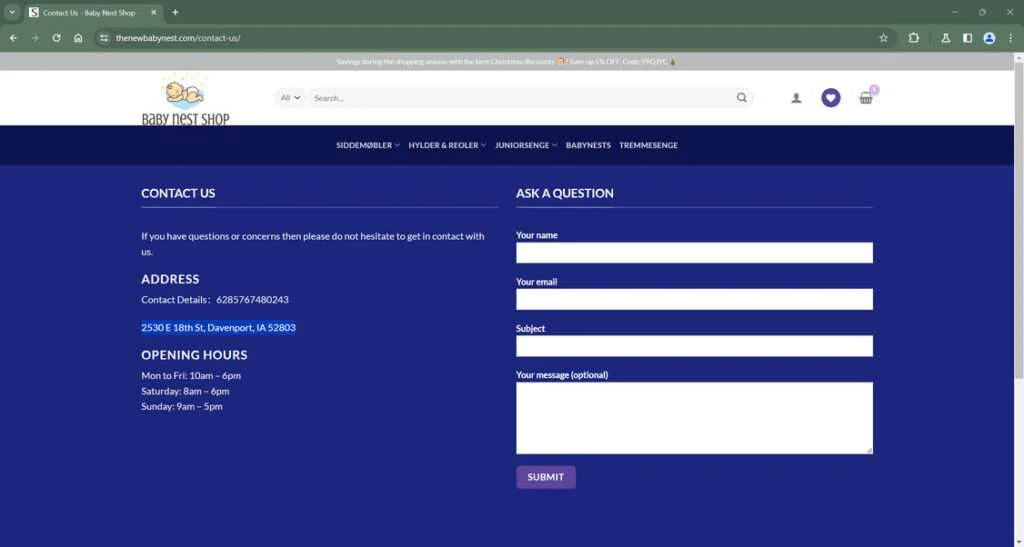Open the BABYNESTS menu item
1024x547 pixels.
tap(588, 145)
